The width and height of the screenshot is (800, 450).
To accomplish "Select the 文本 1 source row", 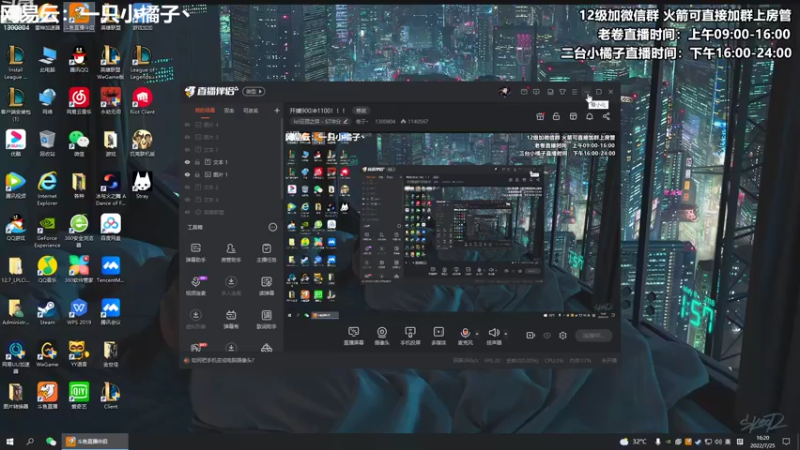I will coord(232,162).
